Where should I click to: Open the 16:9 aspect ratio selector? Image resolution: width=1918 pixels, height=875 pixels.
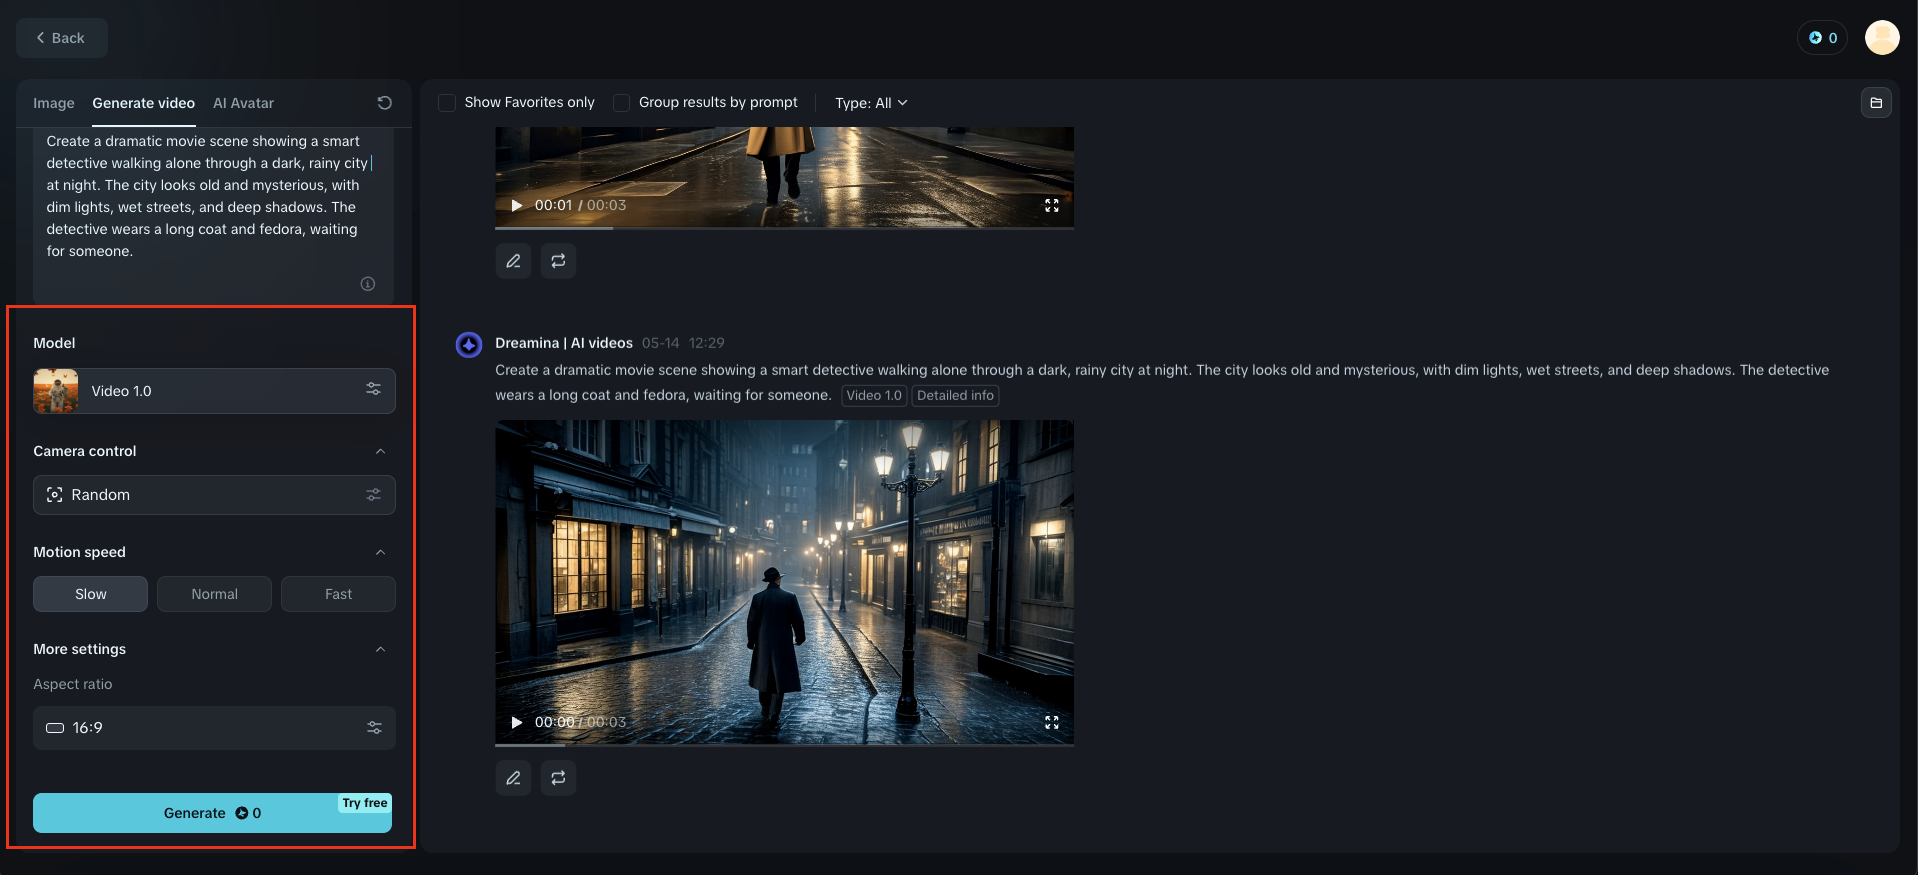point(214,728)
